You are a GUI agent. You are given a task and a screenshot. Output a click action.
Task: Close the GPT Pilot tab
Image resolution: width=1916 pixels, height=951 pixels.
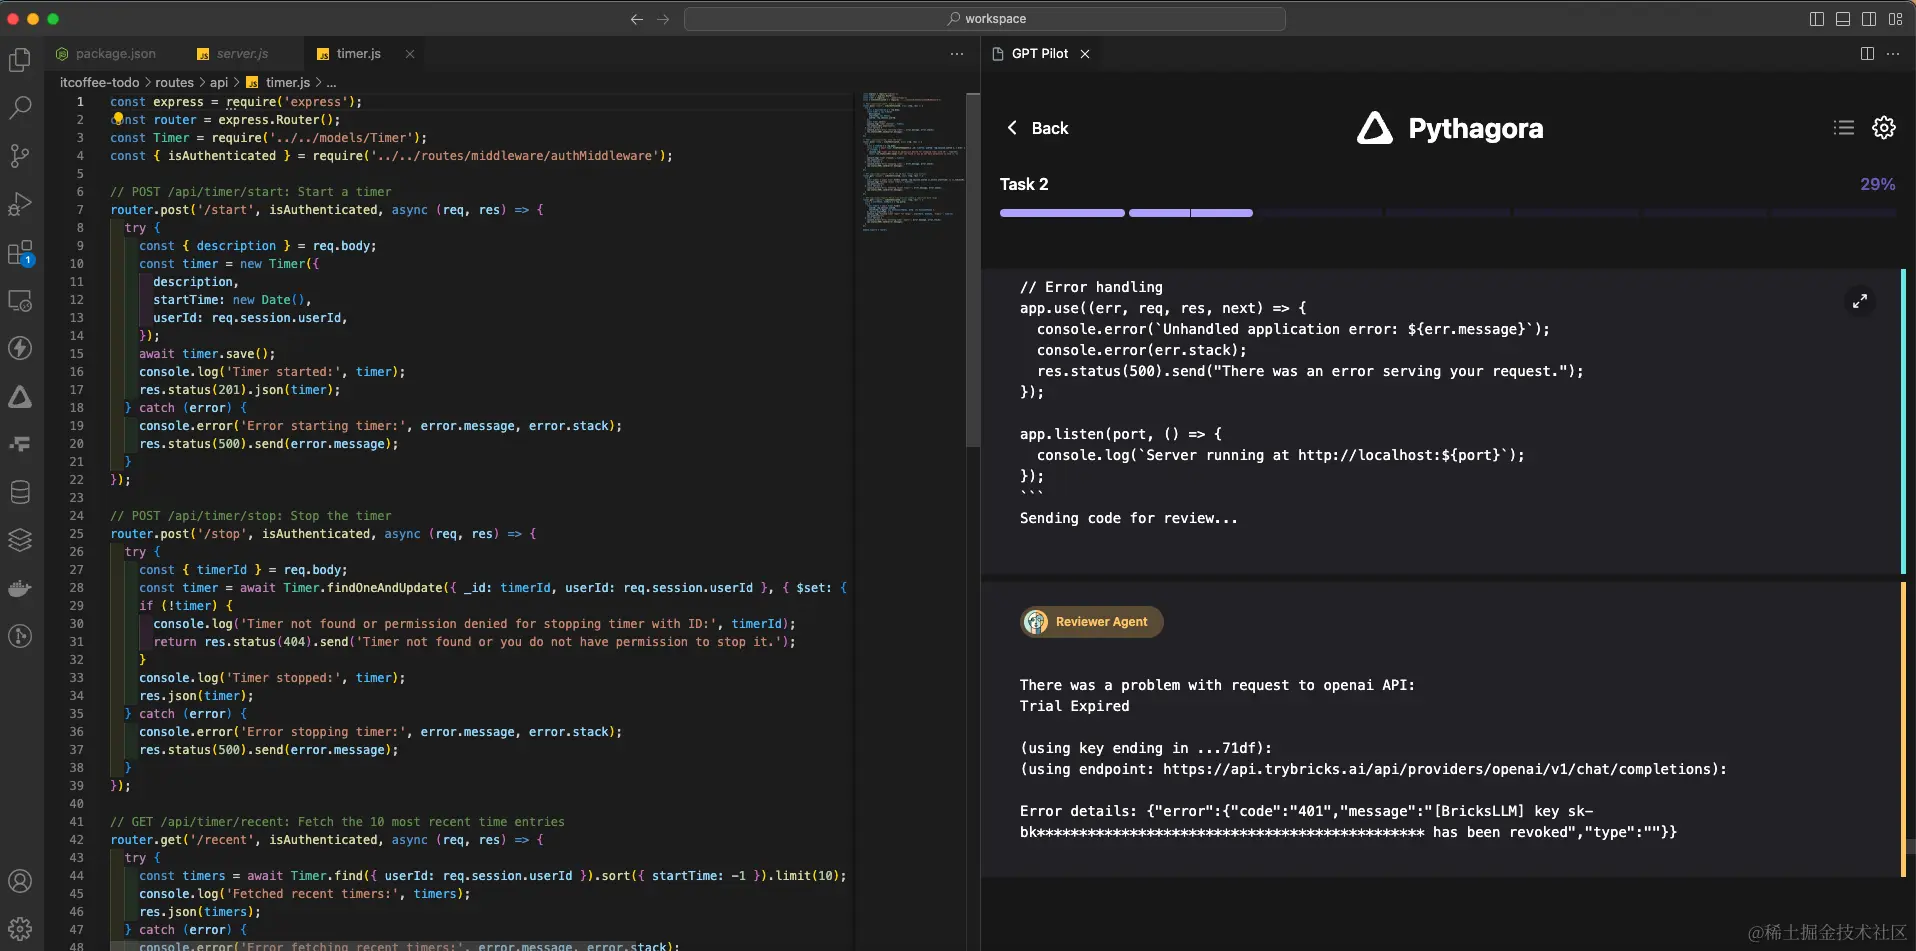[1085, 54]
